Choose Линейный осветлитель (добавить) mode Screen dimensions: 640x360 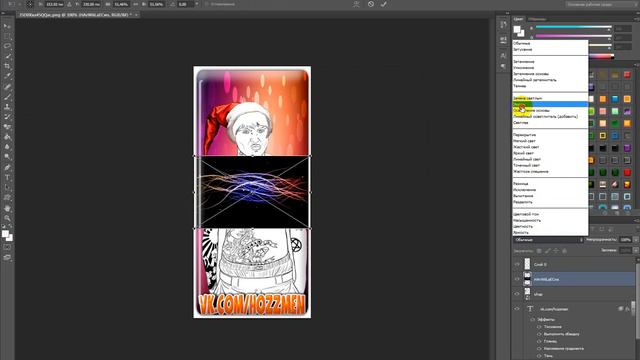(545, 116)
